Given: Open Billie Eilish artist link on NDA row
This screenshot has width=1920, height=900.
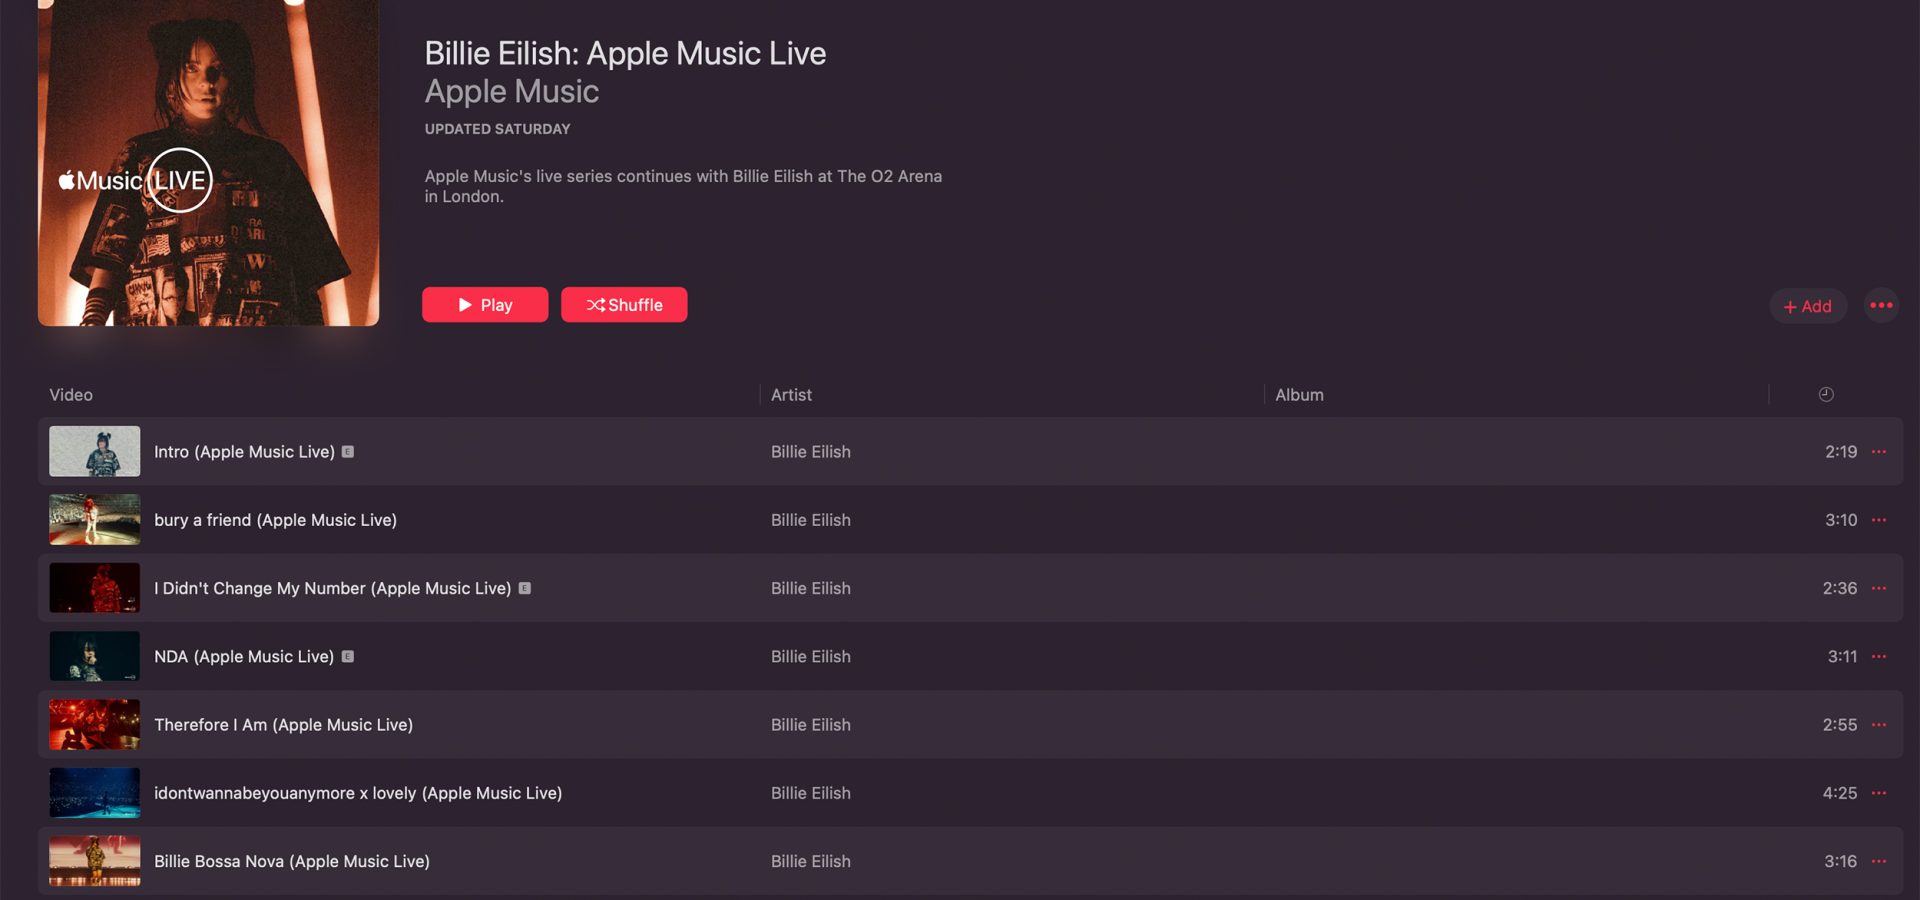Looking at the screenshot, I should point(811,657).
